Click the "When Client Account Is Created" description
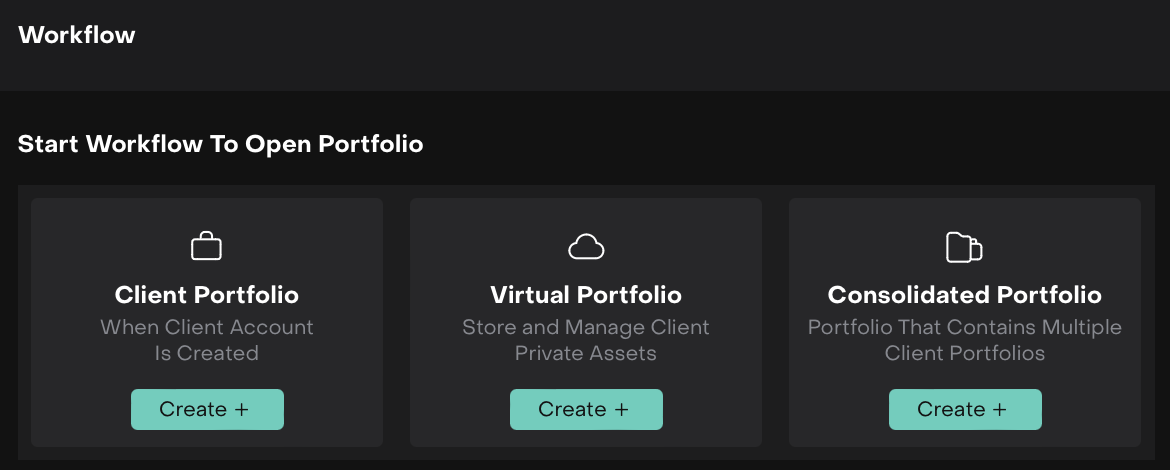The height and width of the screenshot is (470, 1170). [207, 340]
